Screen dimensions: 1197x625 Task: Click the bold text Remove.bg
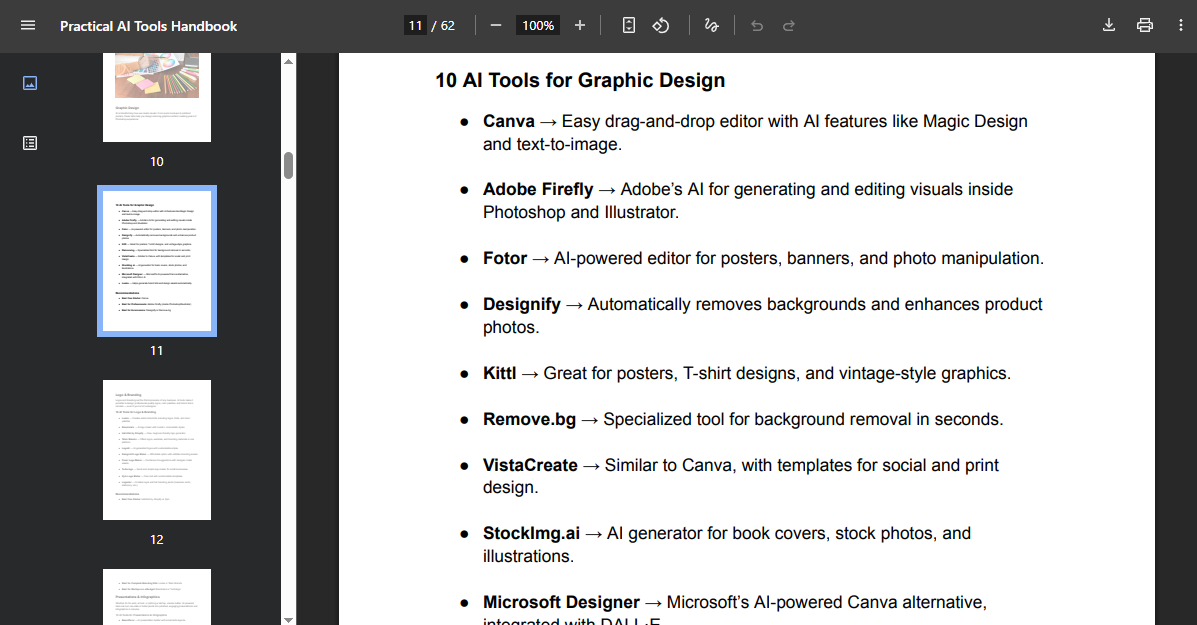point(529,420)
